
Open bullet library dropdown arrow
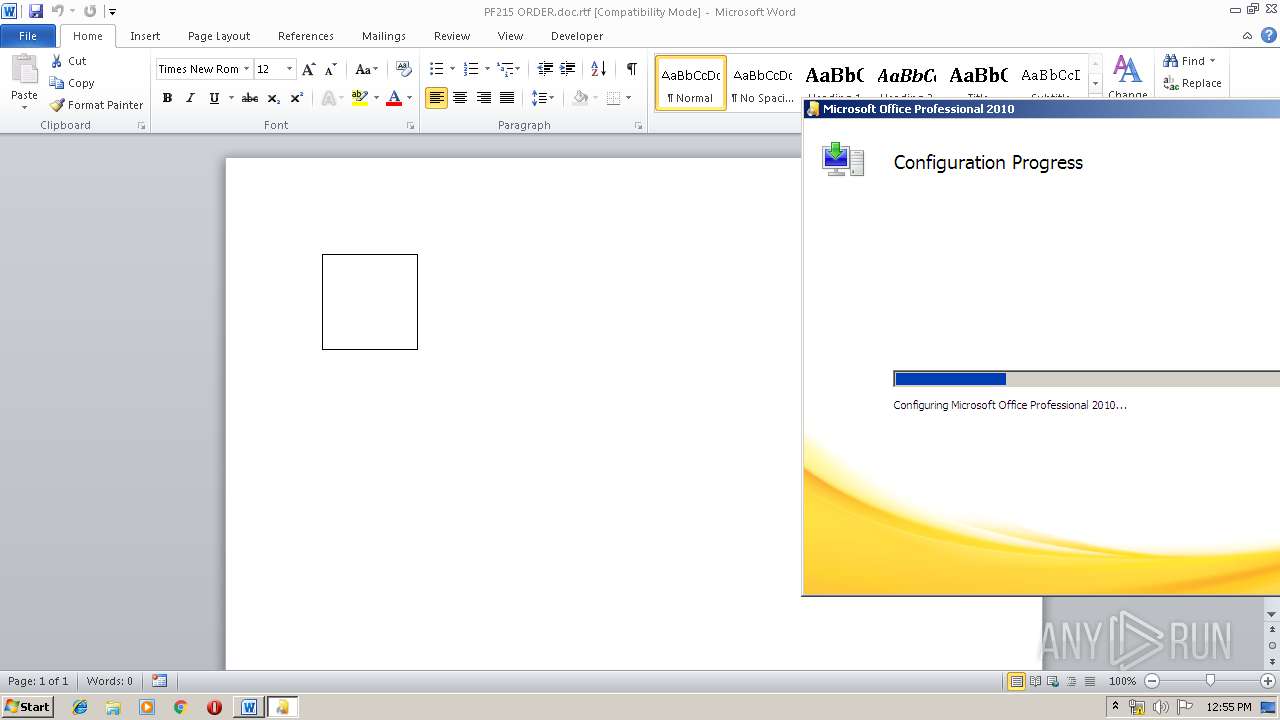pos(452,69)
